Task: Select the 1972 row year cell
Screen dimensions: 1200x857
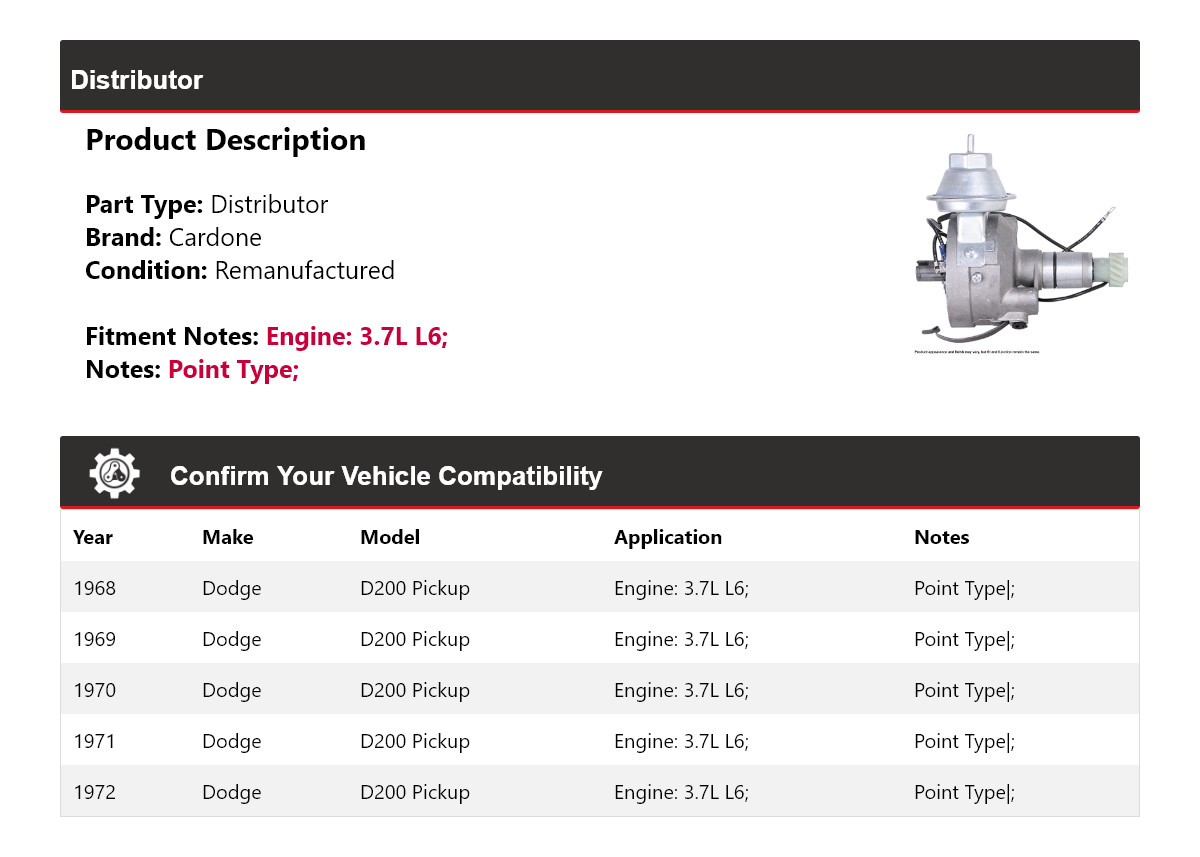Action: 94,792
